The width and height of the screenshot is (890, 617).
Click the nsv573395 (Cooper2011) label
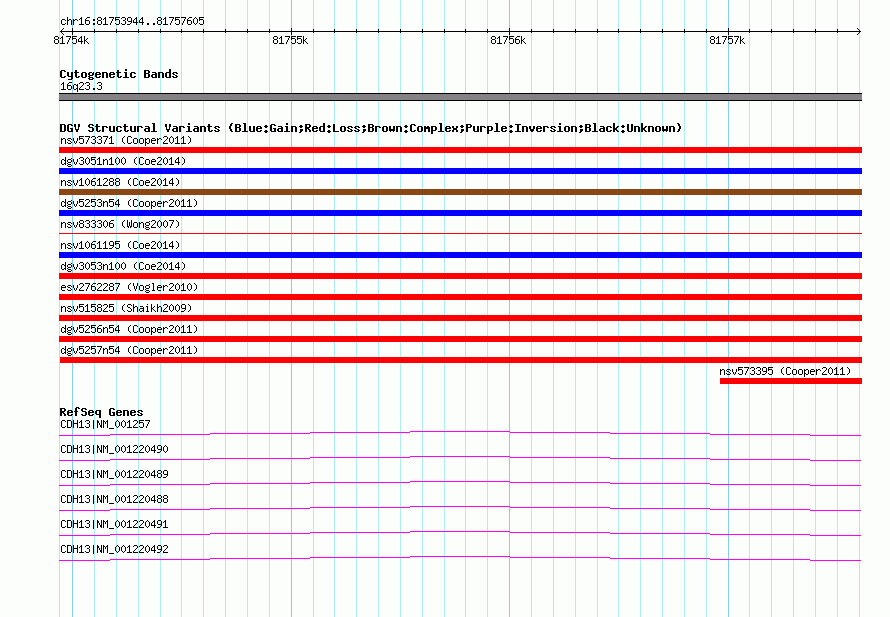[x=786, y=371]
